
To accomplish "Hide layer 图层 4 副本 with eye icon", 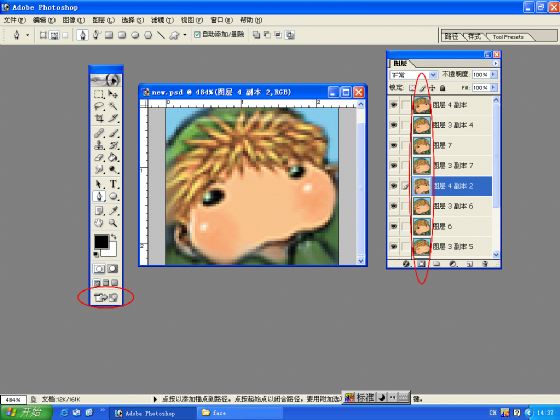I will tap(394, 105).
